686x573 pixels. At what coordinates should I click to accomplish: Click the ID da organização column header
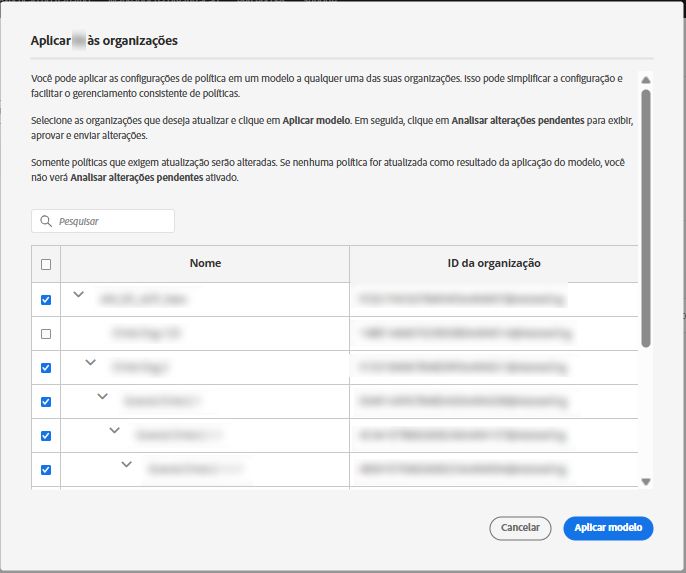click(x=494, y=263)
